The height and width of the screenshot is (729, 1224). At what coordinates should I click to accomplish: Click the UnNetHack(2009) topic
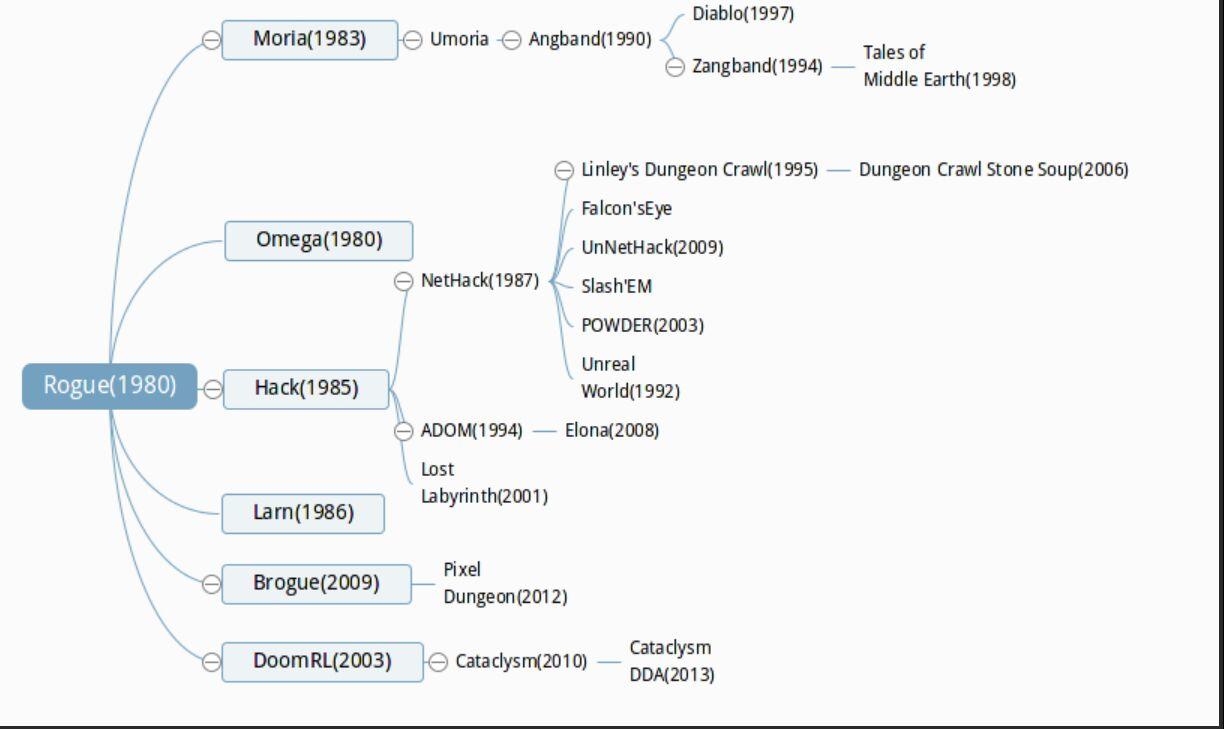coord(652,248)
